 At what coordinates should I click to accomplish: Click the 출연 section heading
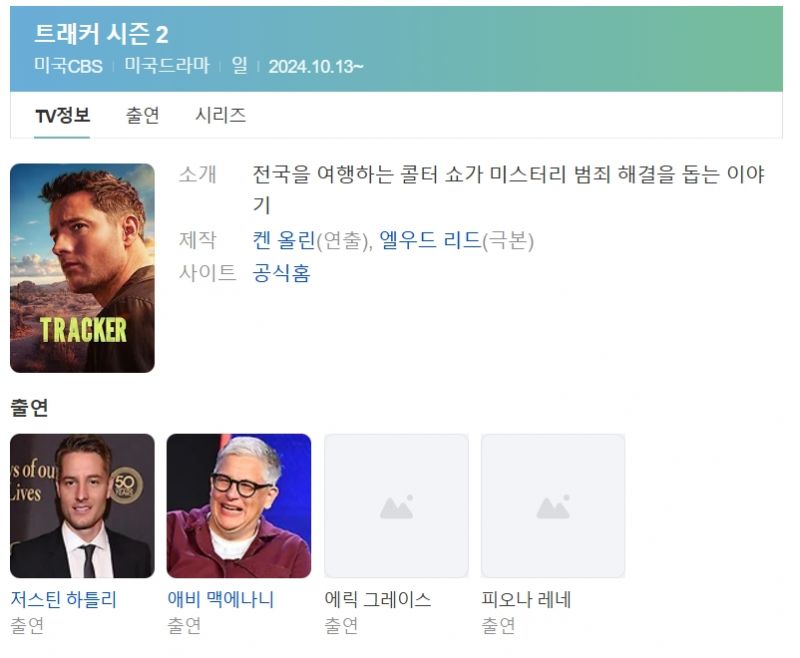[29, 408]
